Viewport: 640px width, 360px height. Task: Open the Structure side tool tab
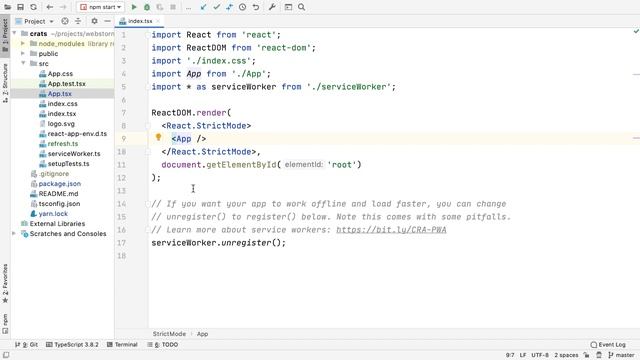(5, 83)
